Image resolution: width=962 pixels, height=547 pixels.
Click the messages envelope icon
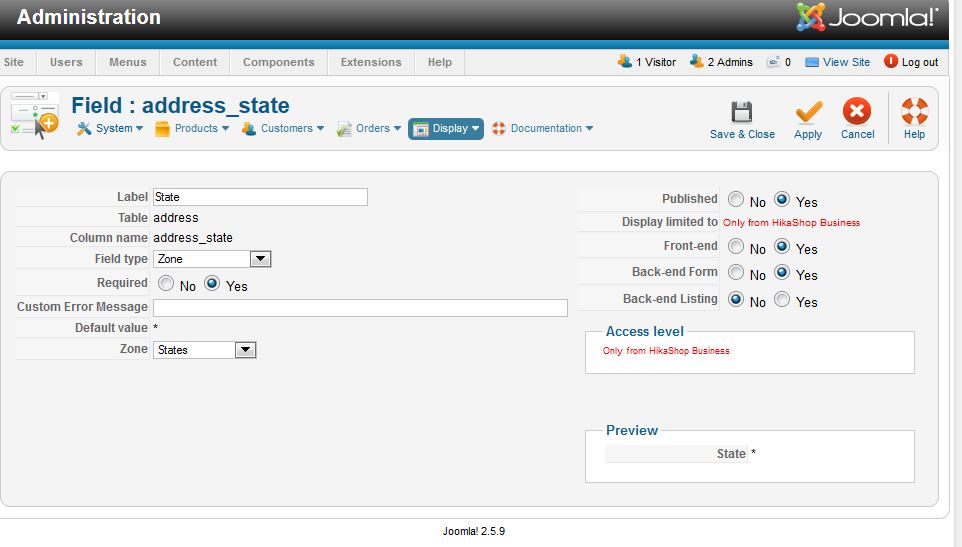tap(774, 61)
